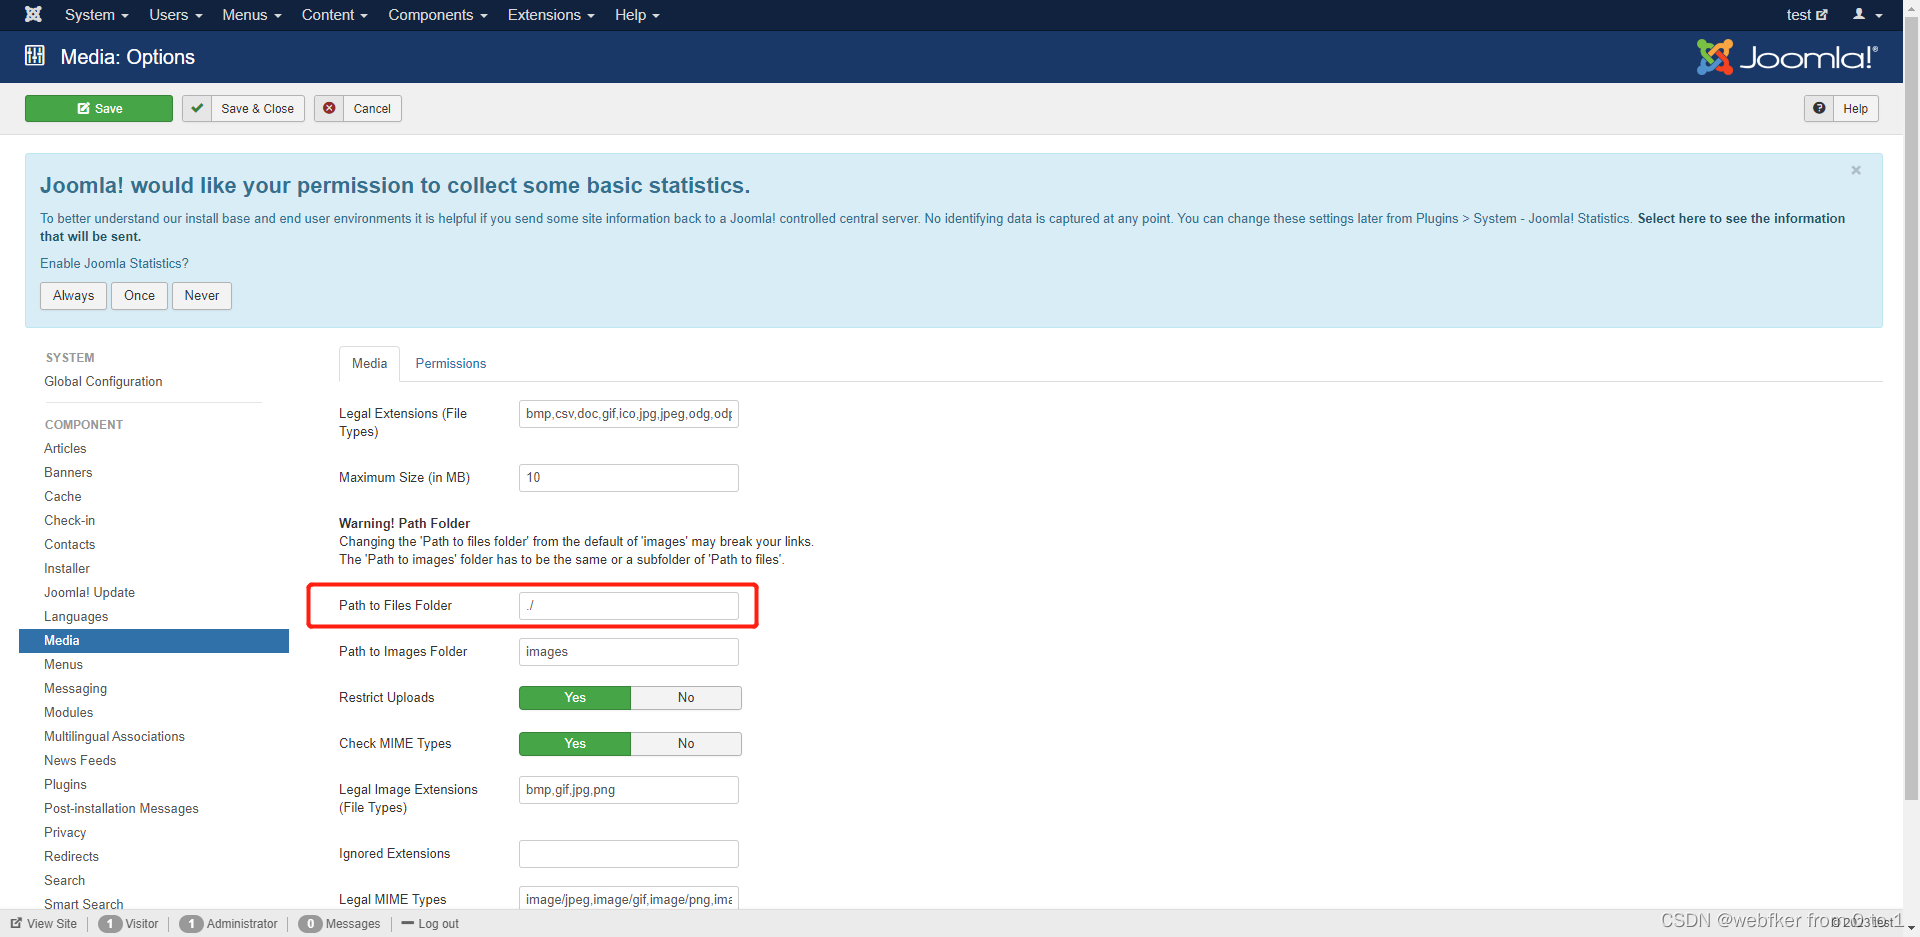Image resolution: width=1920 pixels, height=937 pixels.
Task: Open Post-installation Messages options
Action: 121,809
